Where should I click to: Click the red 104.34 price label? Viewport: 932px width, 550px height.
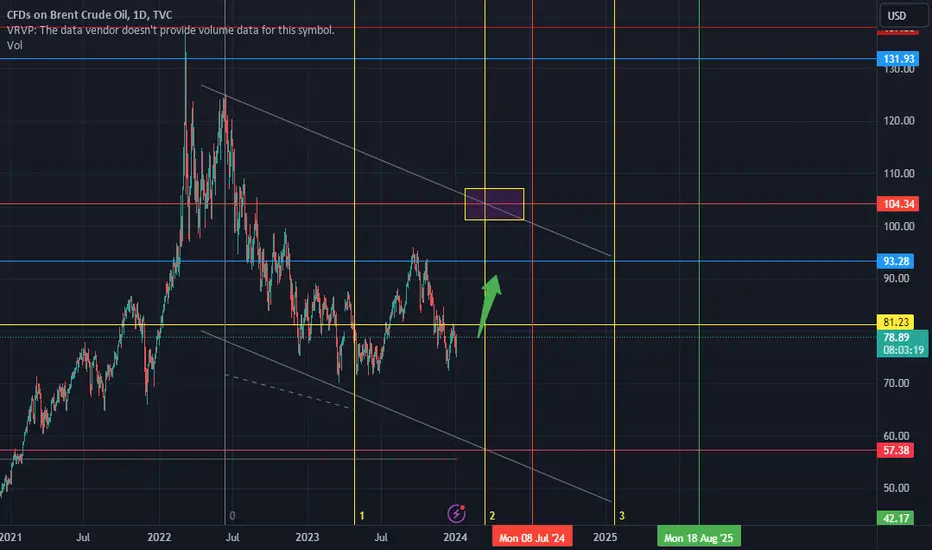click(x=898, y=204)
